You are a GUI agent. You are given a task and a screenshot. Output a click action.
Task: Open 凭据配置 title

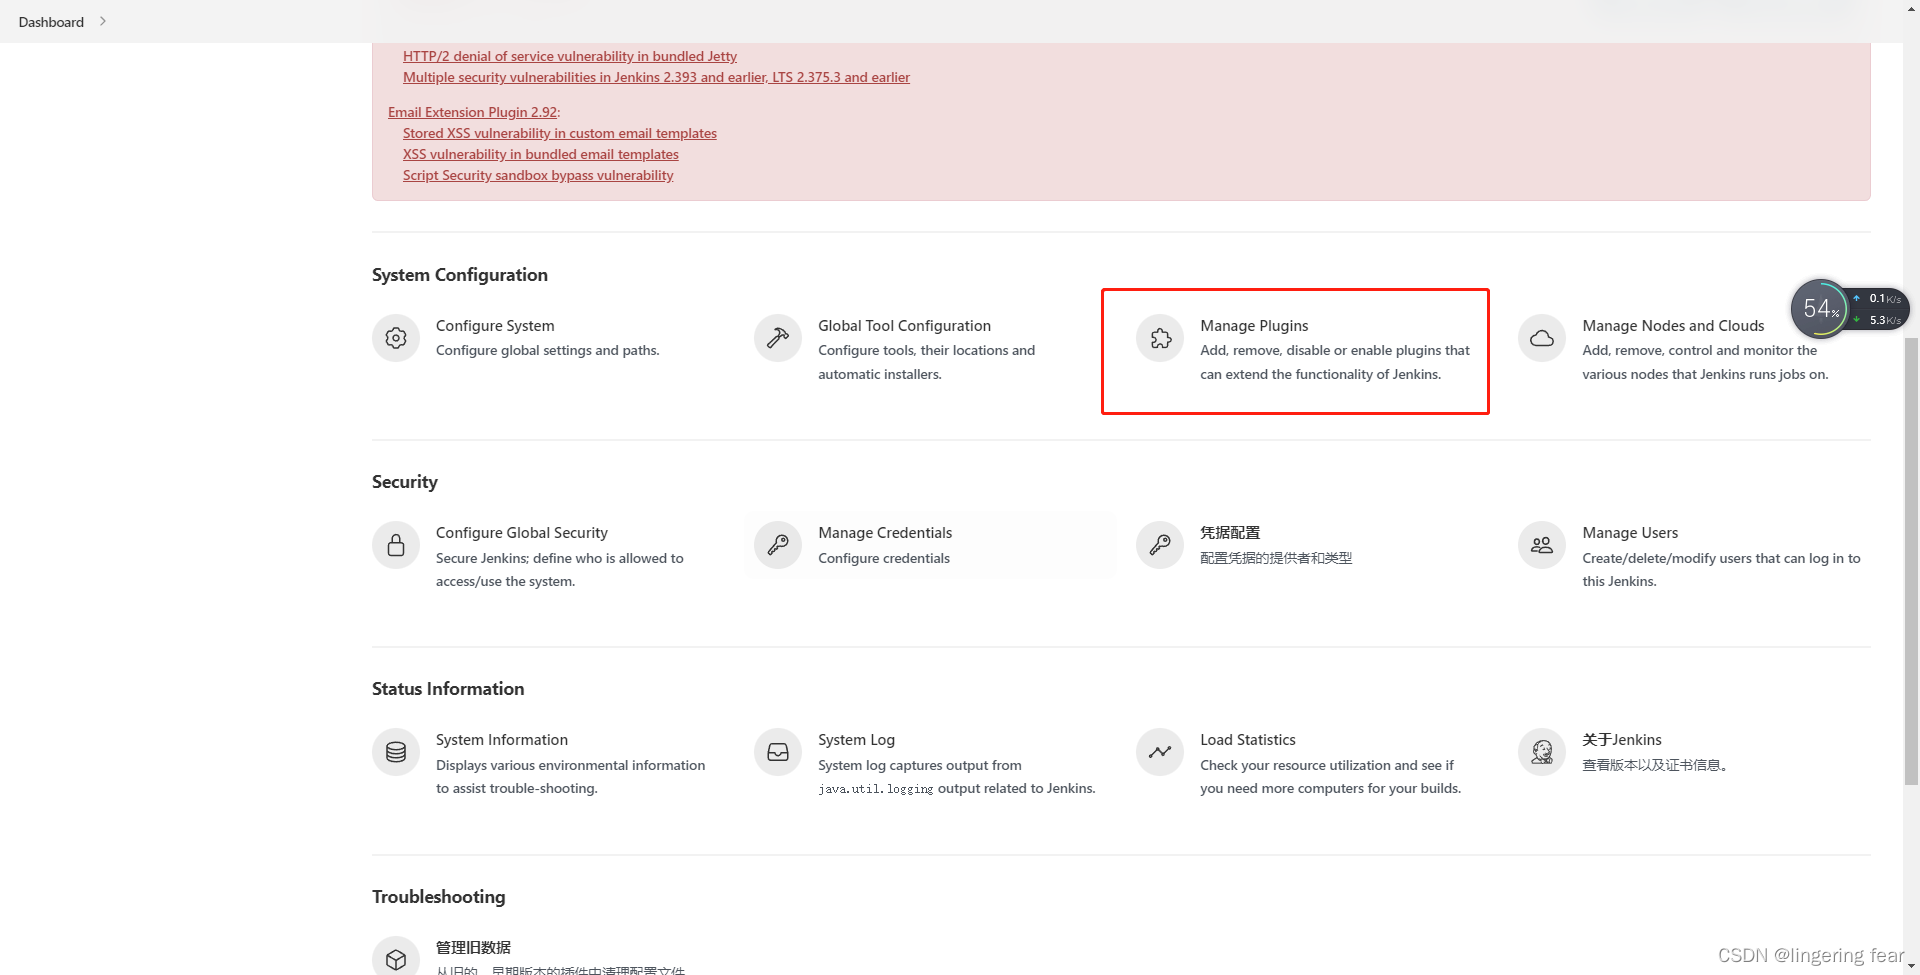point(1230,533)
